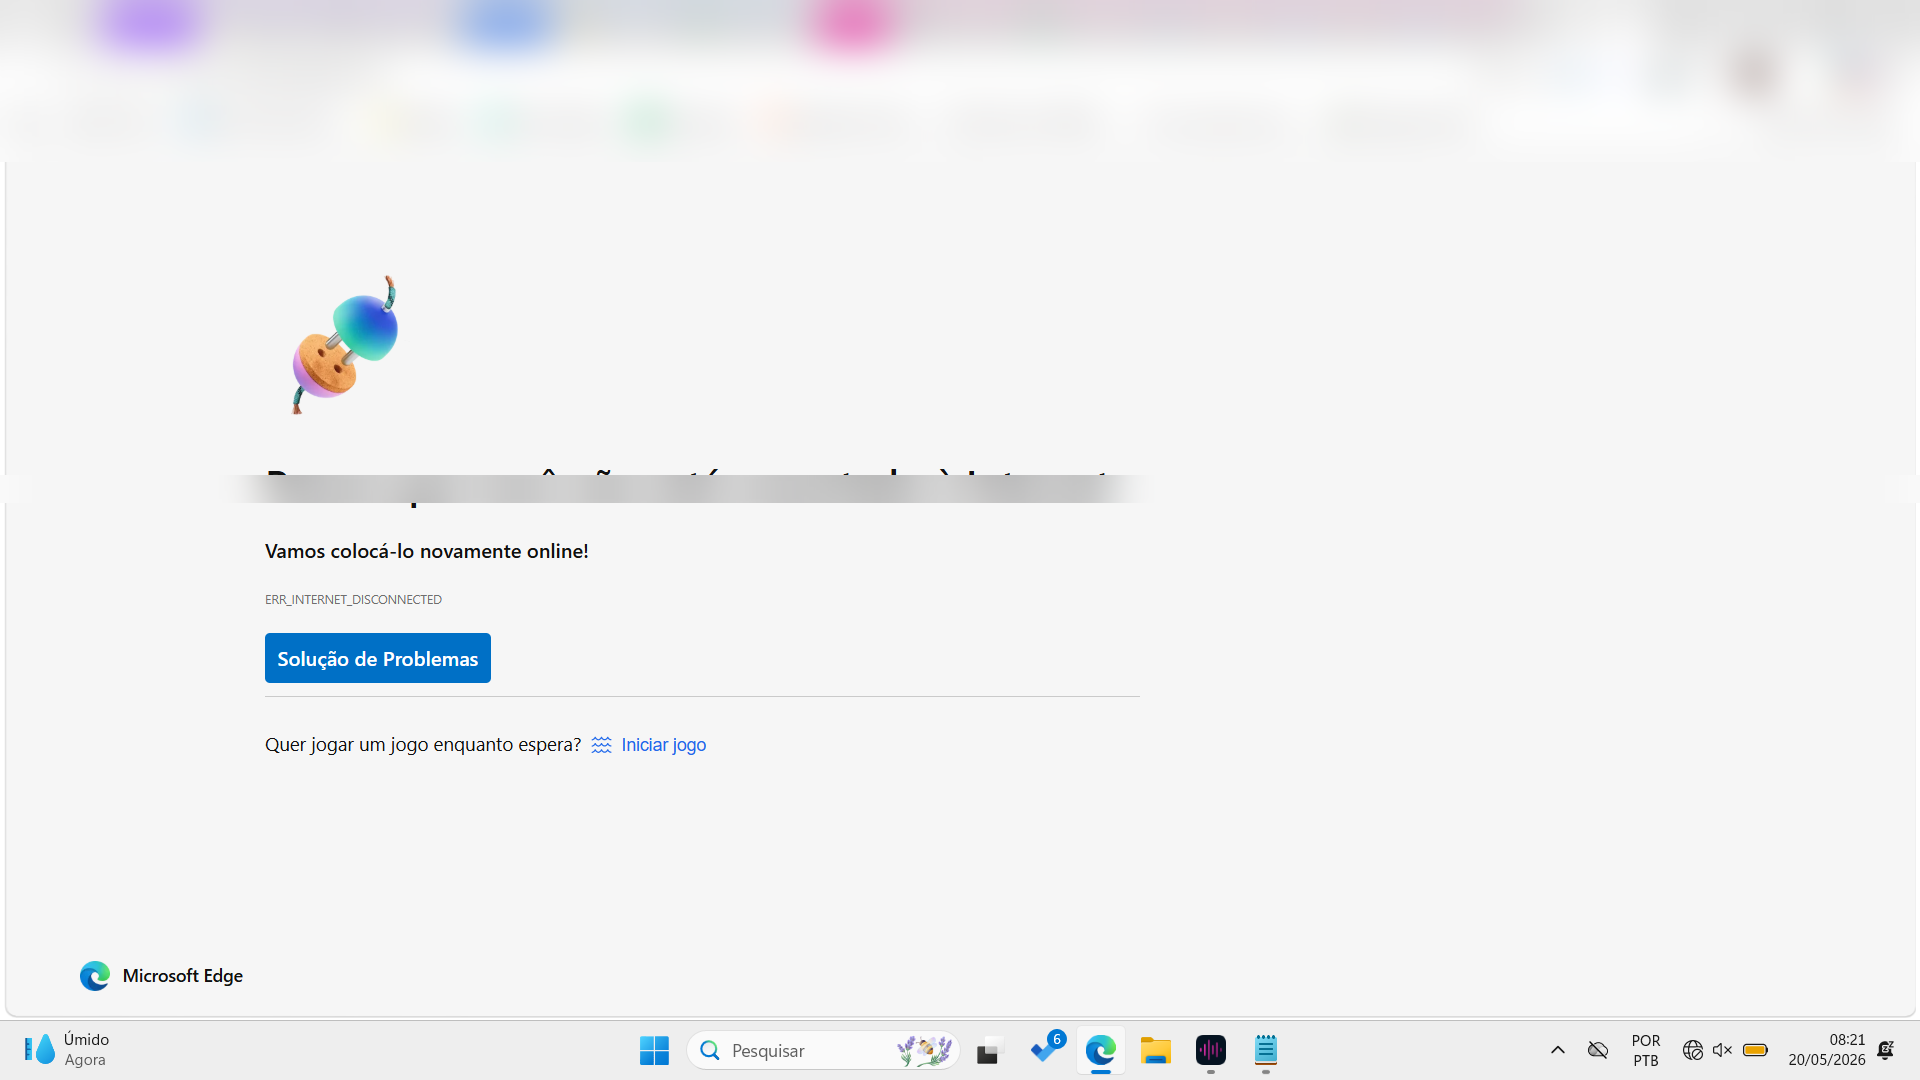The height and width of the screenshot is (1080, 1920).
Task: Open the Iniciar jogo link
Action: (x=663, y=745)
